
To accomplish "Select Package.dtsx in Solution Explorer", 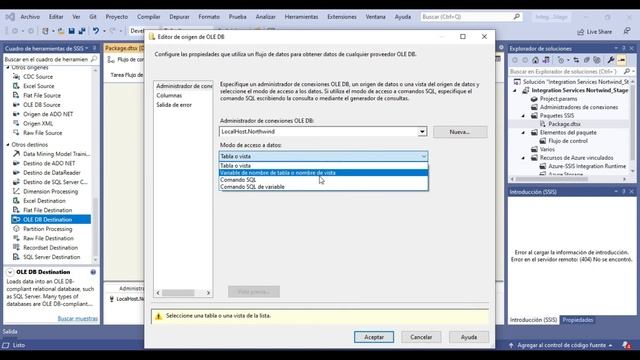I will click(x=564, y=124).
